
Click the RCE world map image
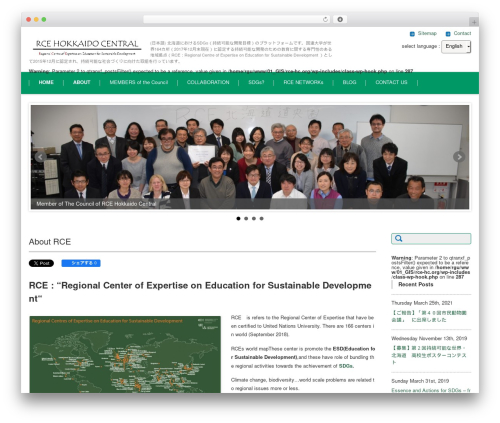[125, 354]
